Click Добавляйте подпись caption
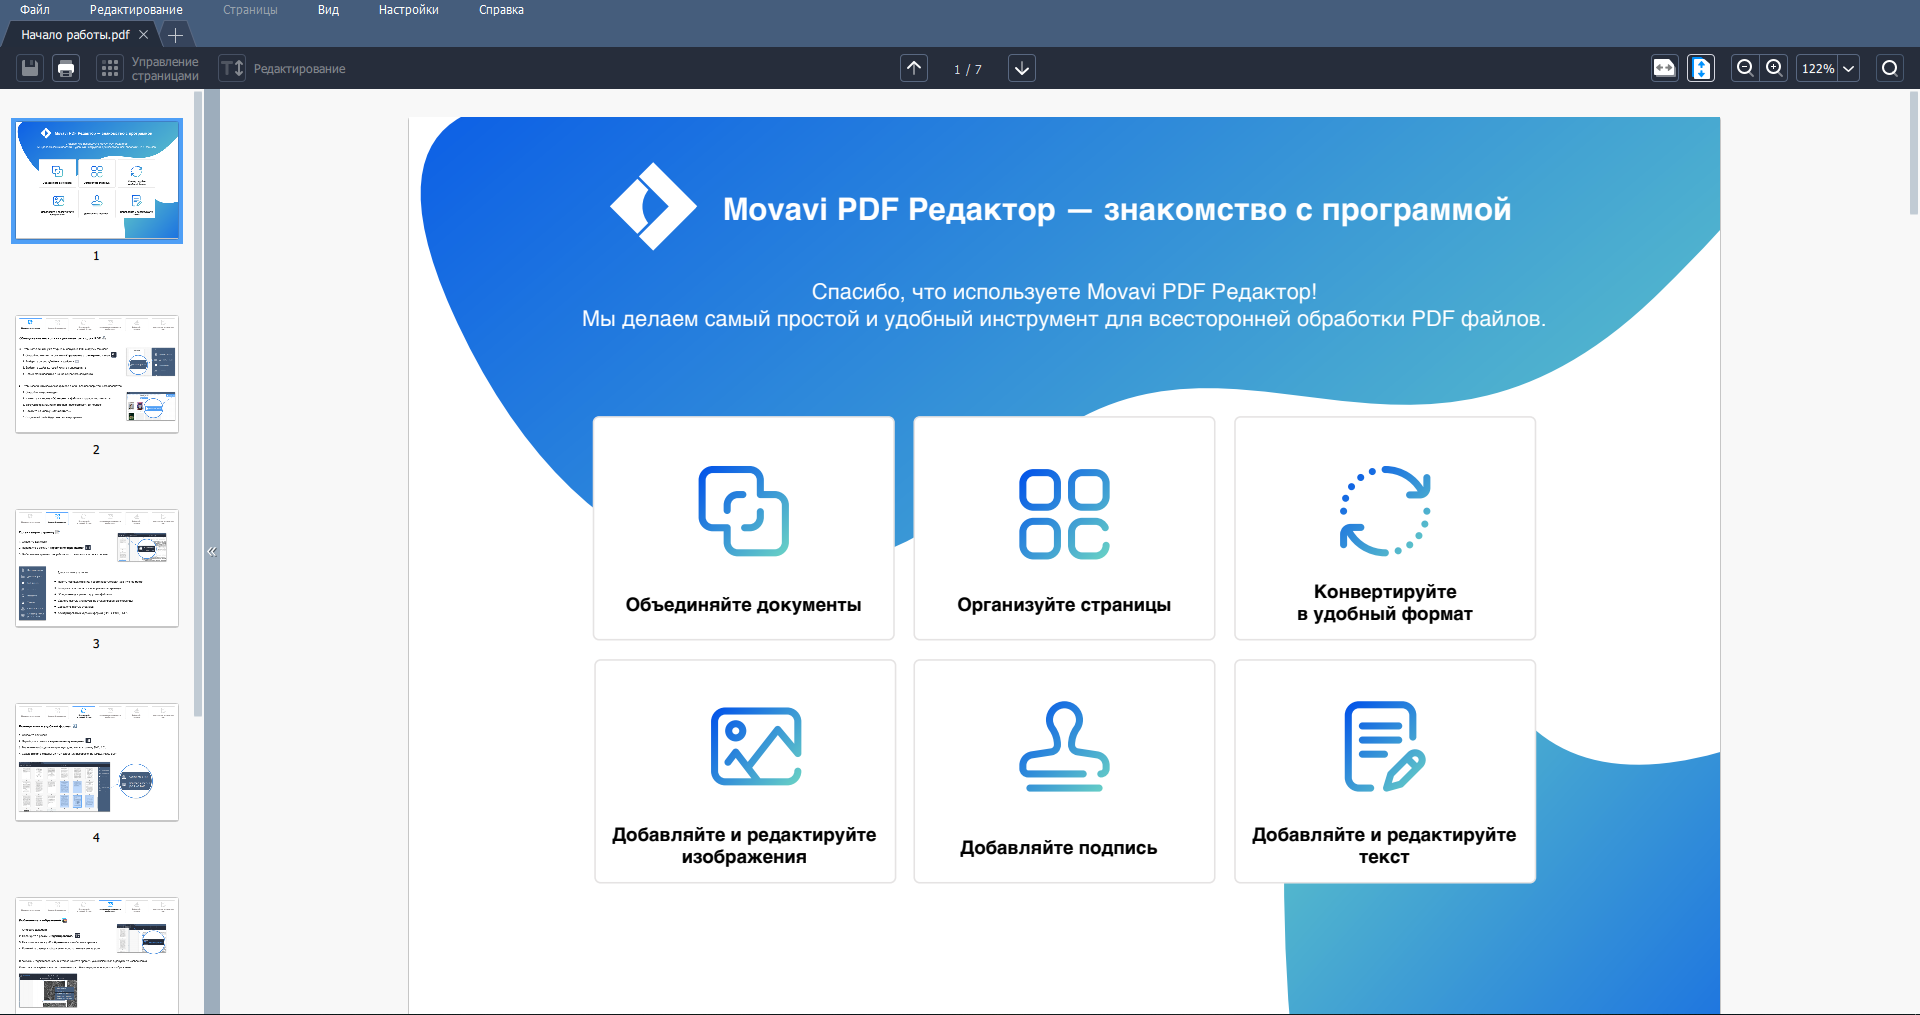 pyautogui.click(x=1059, y=848)
